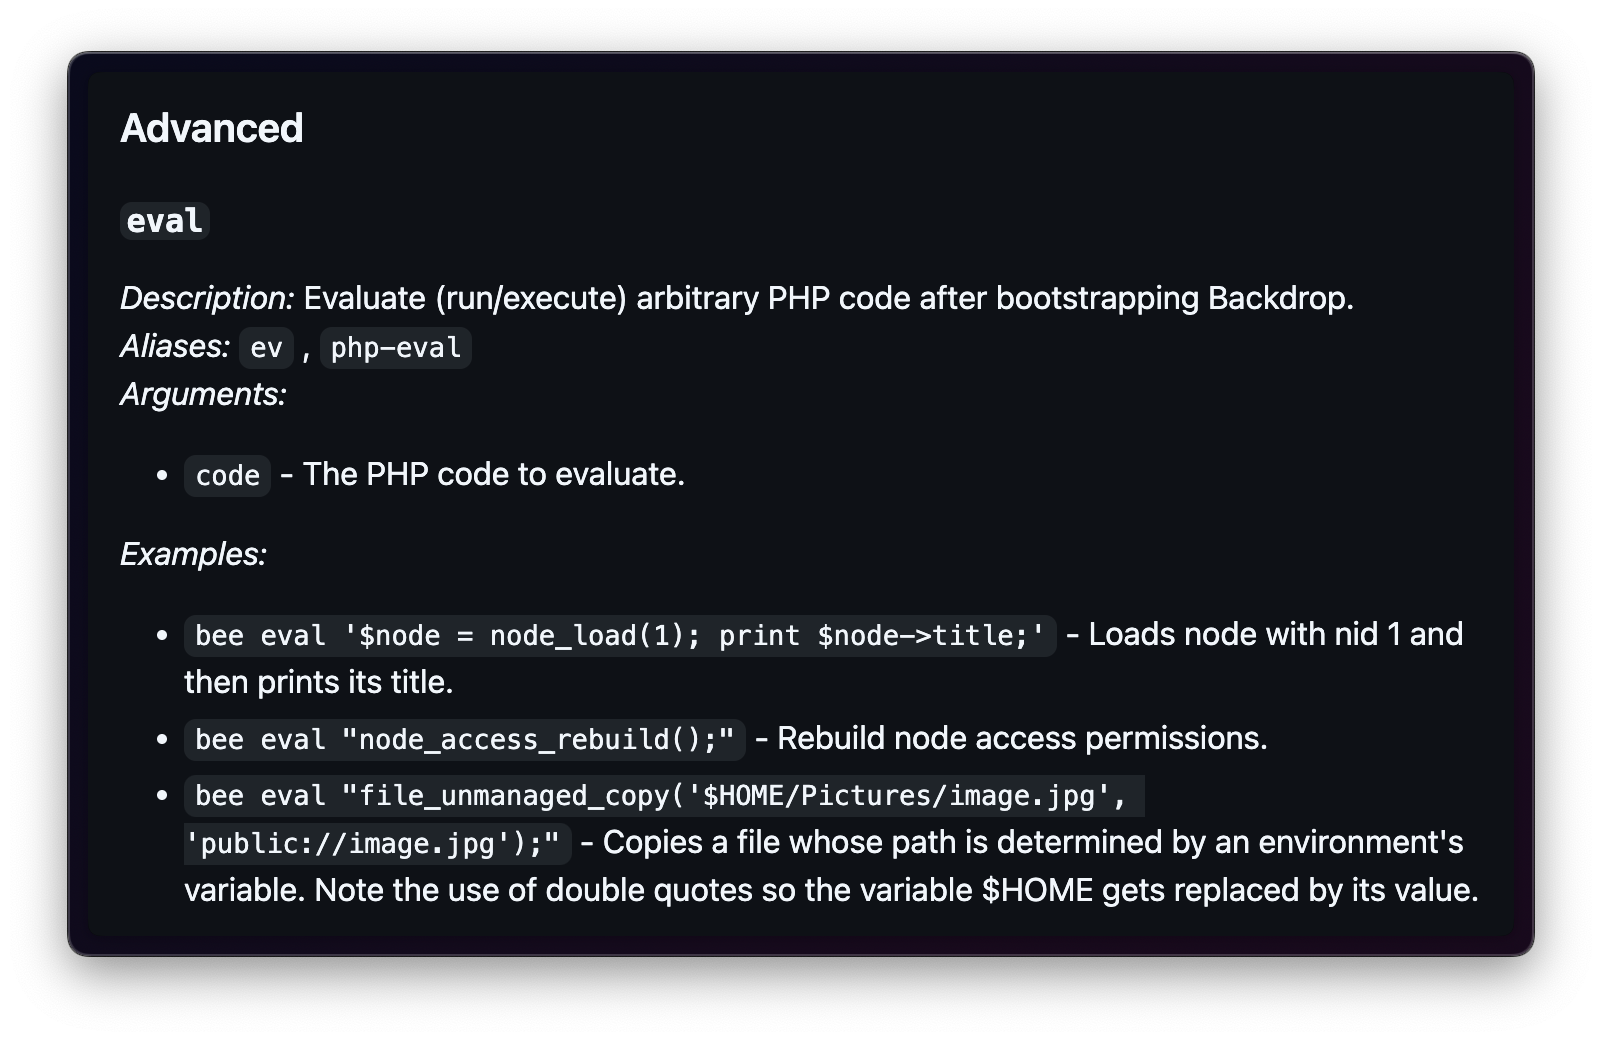This screenshot has height=1040, width=1602.
Task: Click the Aliases label
Action: [175, 346]
